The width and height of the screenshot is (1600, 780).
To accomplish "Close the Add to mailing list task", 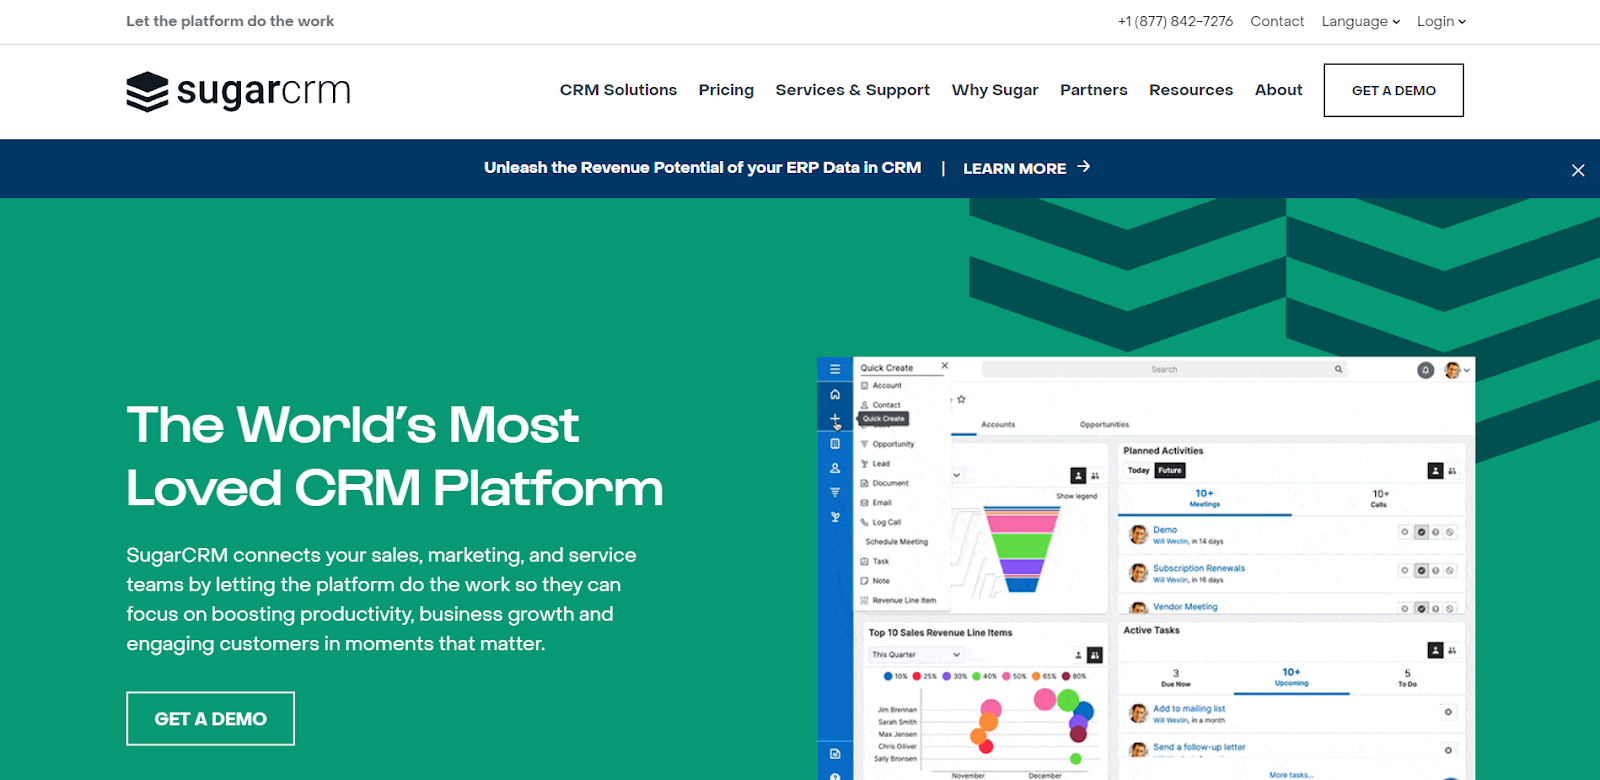I will (1448, 712).
